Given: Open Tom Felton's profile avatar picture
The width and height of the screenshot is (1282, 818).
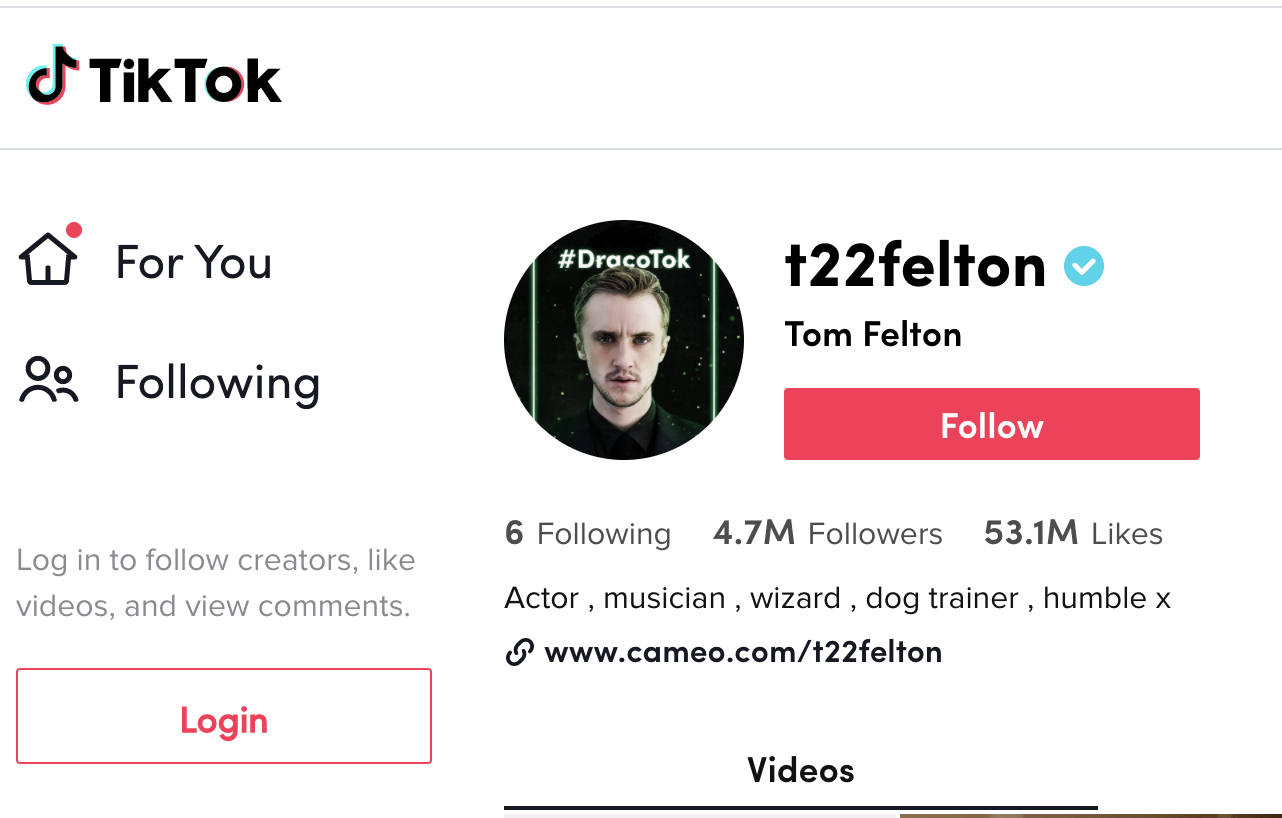Looking at the screenshot, I should tap(624, 340).
